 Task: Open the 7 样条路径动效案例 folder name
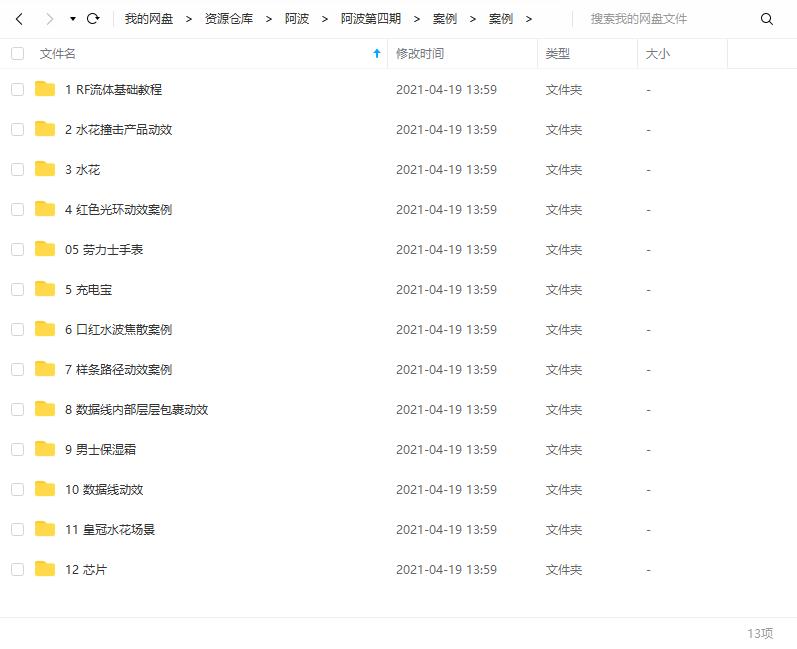118,369
